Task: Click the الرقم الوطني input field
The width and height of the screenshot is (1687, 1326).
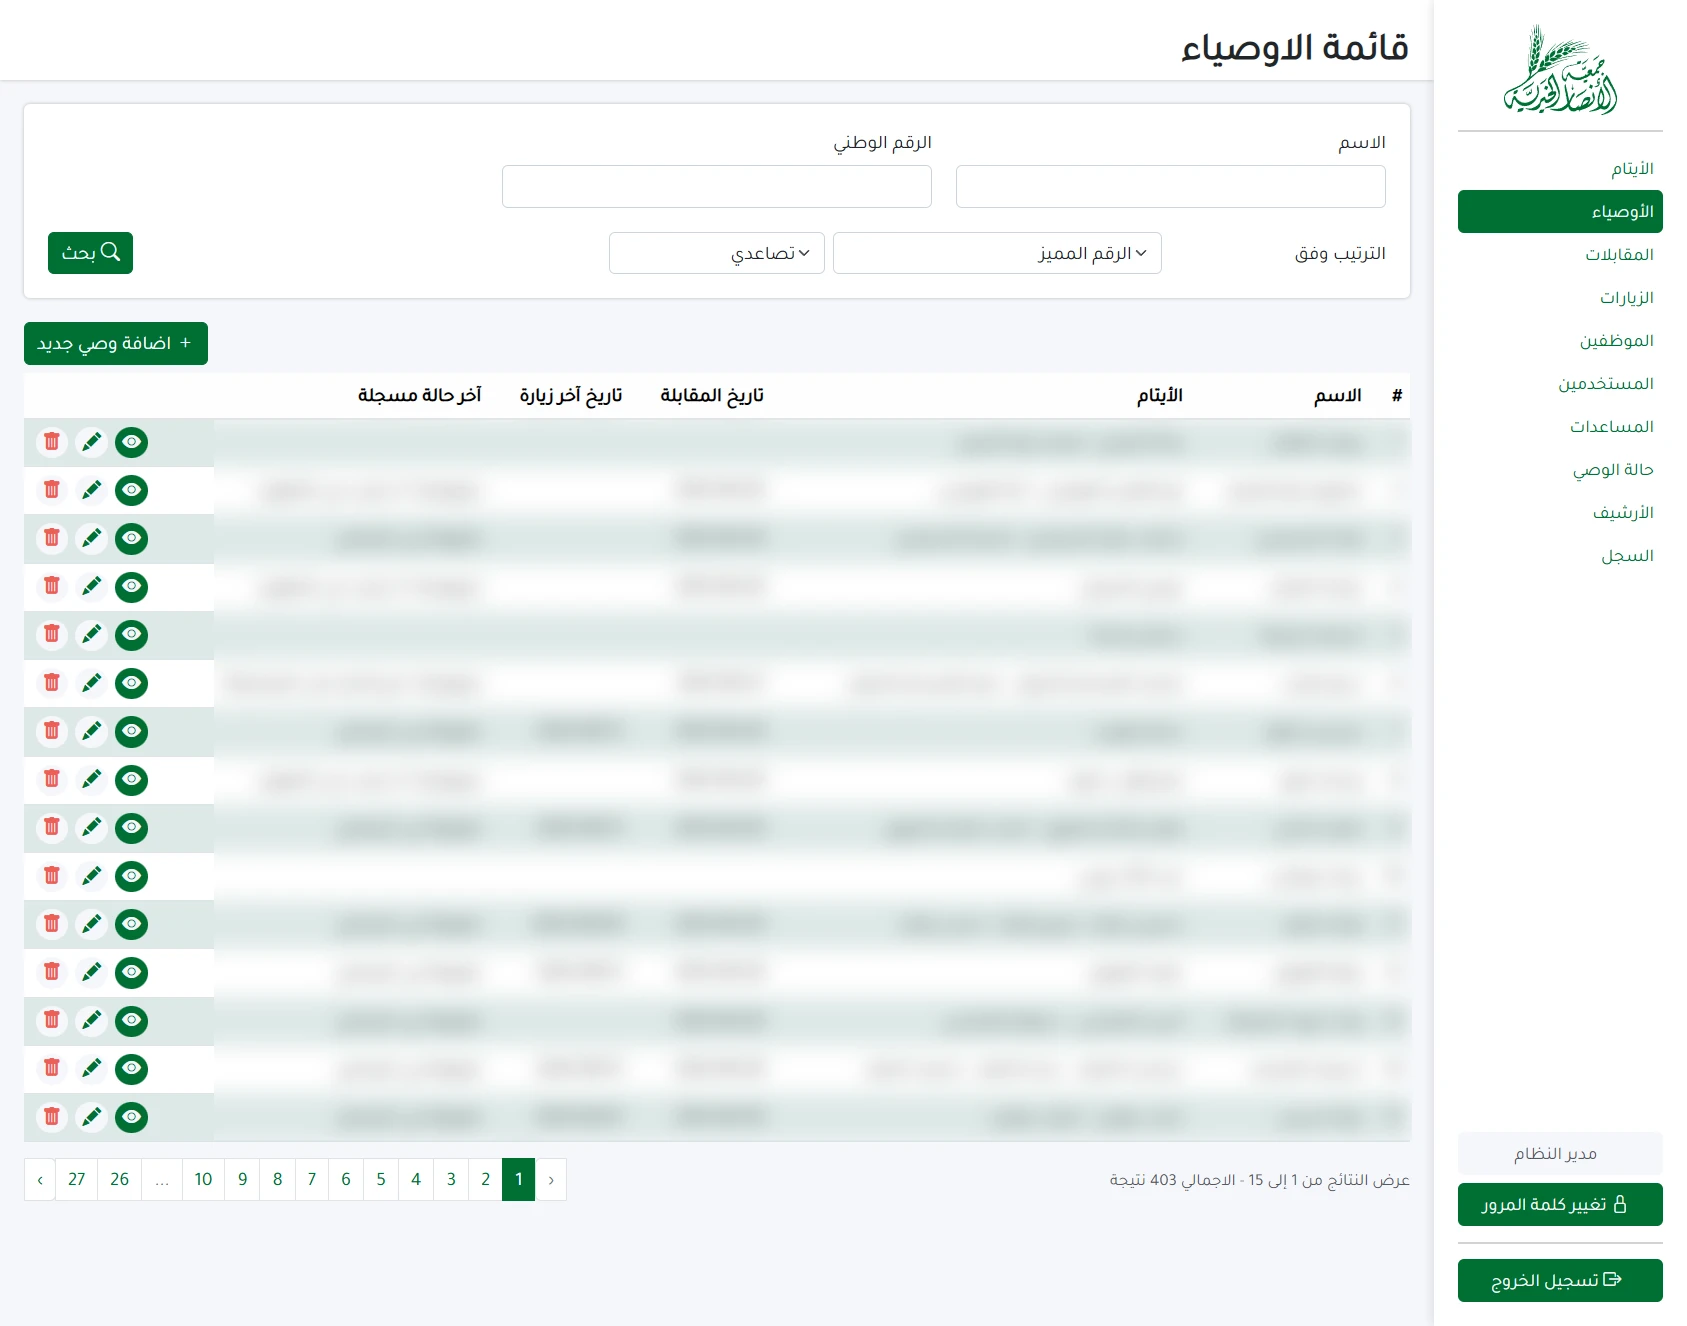Action: pyautogui.click(x=717, y=187)
